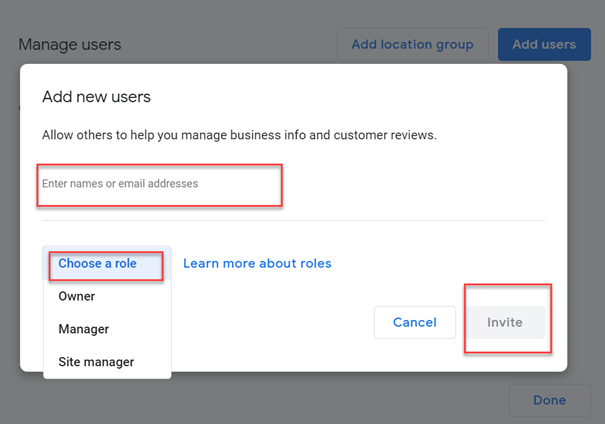Select Owner from the role list

point(77,297)
